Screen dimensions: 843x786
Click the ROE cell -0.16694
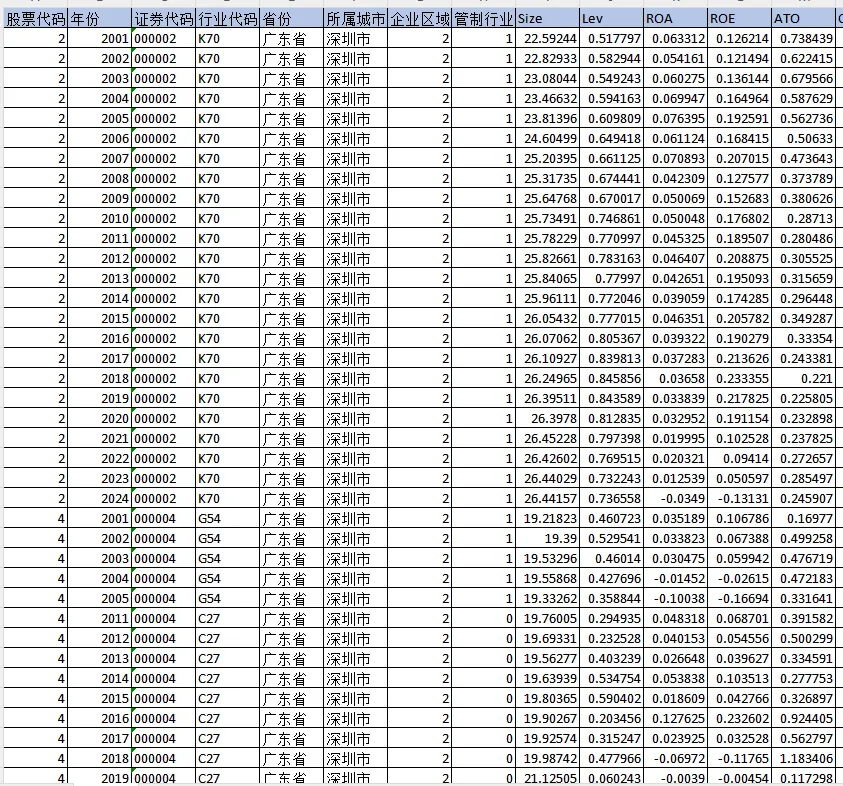[739, 598]
